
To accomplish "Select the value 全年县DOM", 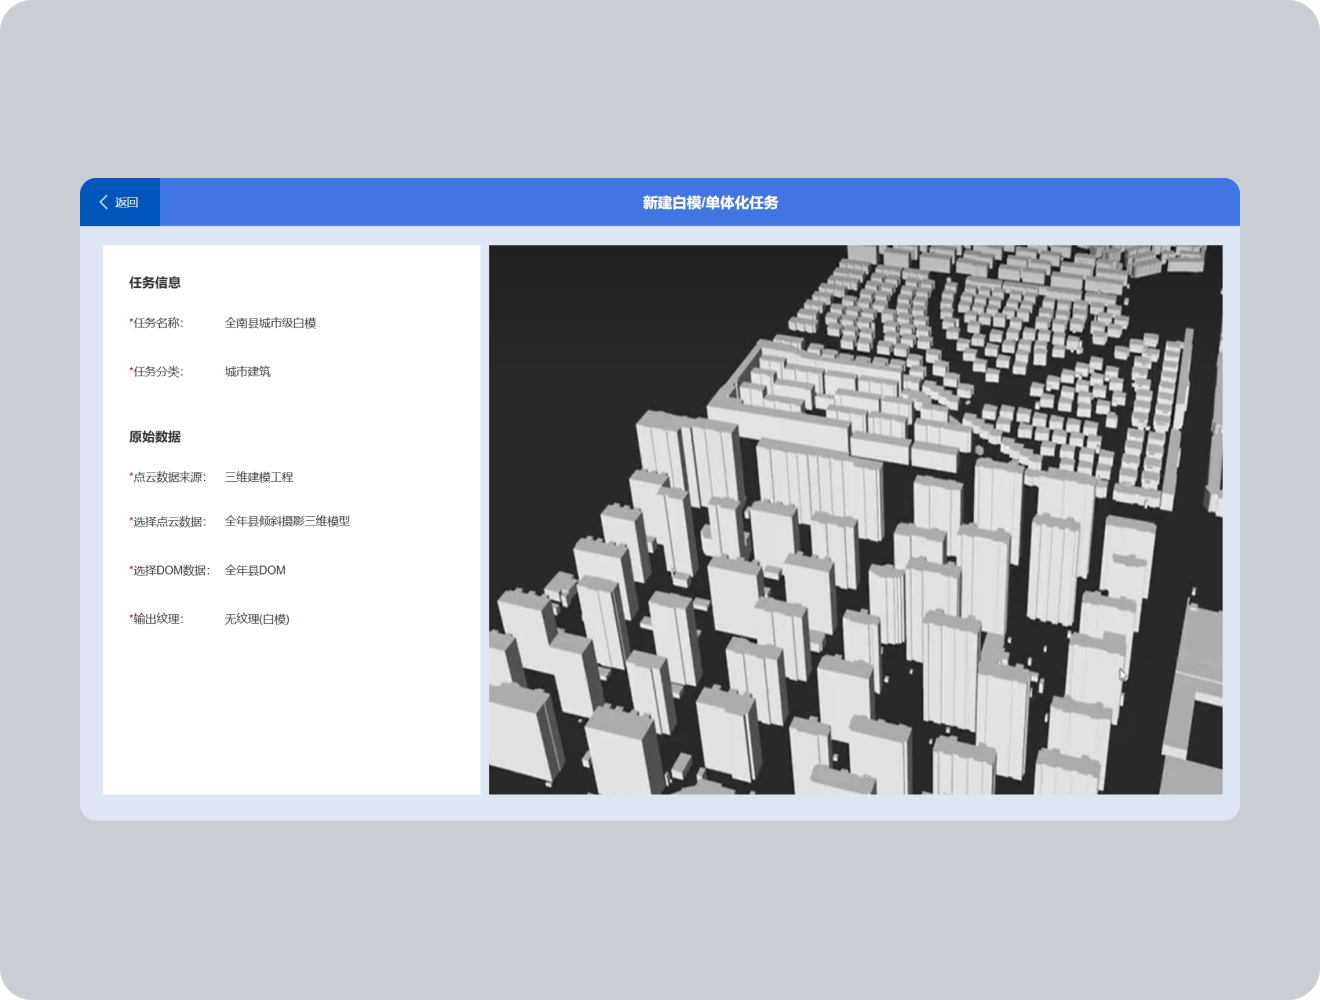I will (255, 570).
